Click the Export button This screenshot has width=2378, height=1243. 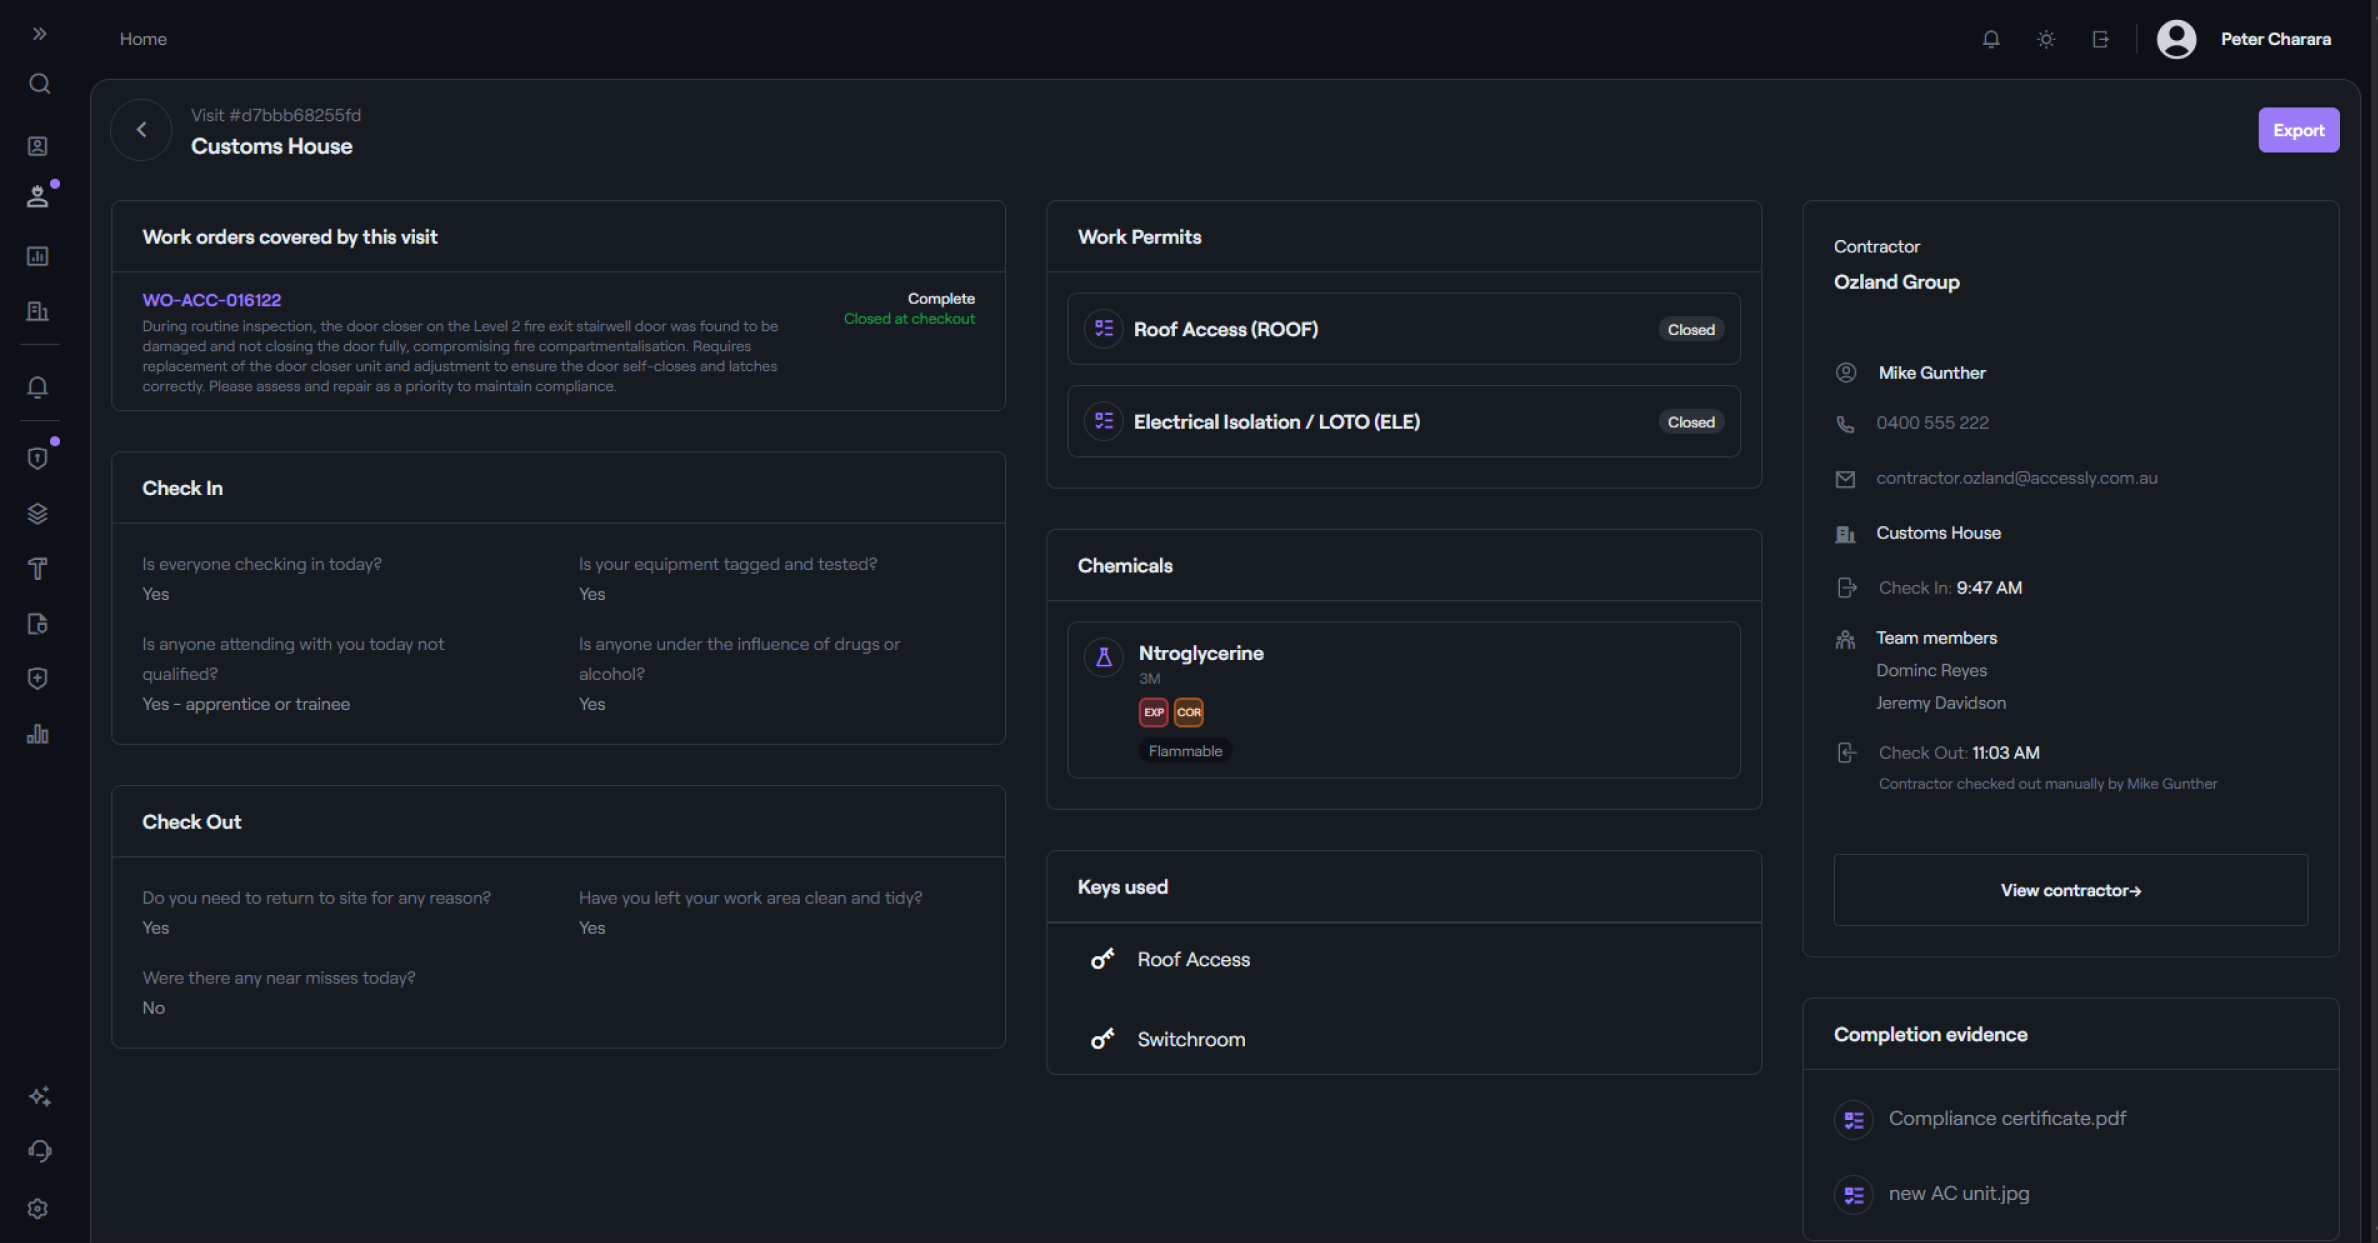click(2298, 130)
